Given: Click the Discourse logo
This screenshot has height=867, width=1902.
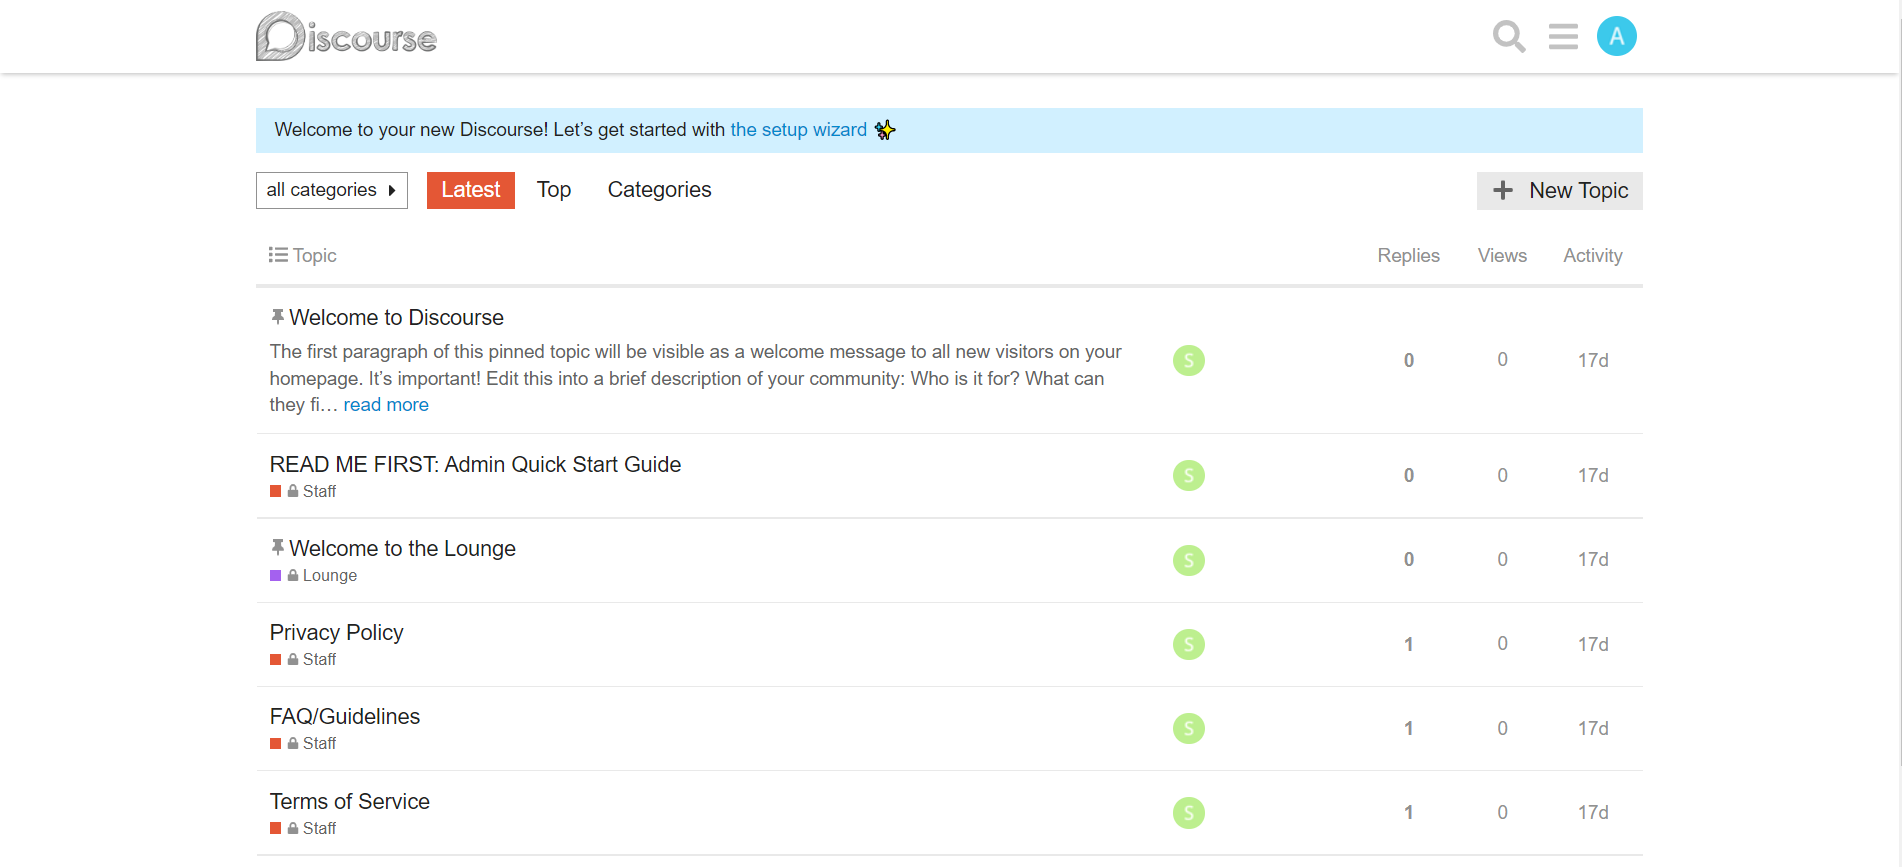Looking at the screenshot, I should [346, 37].
